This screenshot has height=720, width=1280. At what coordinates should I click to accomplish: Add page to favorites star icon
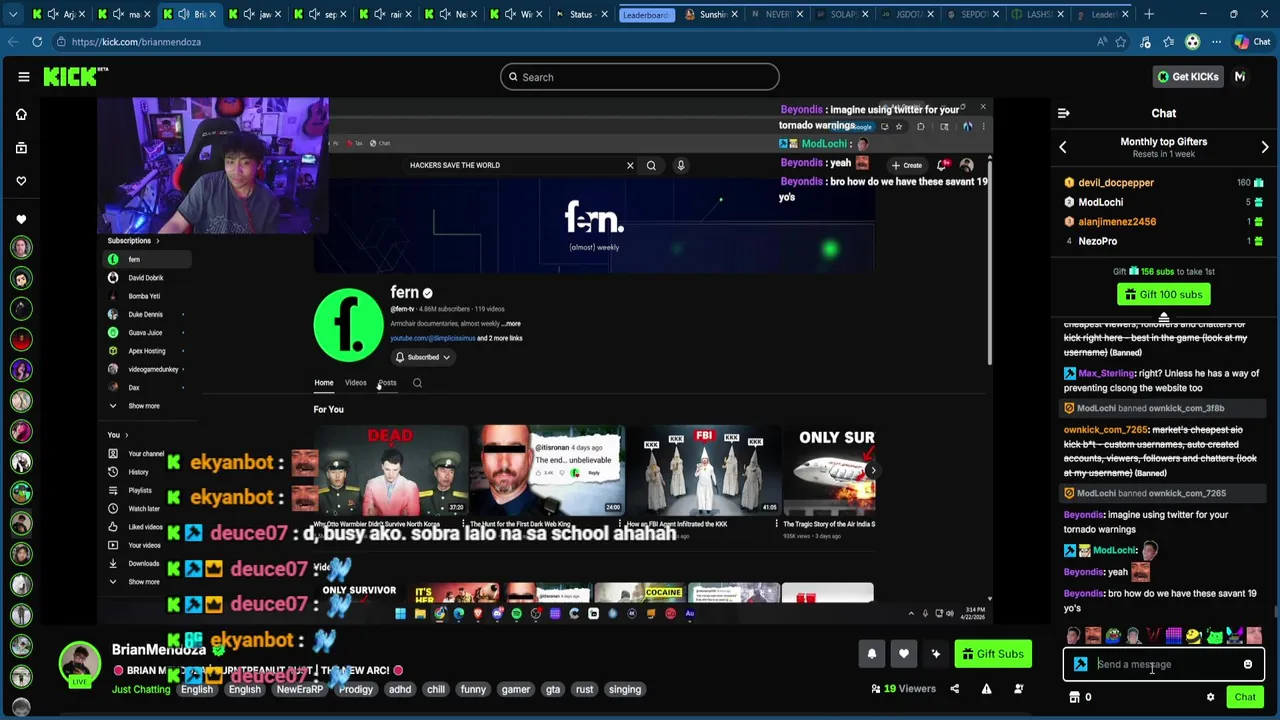click(x=1121, y=42)
